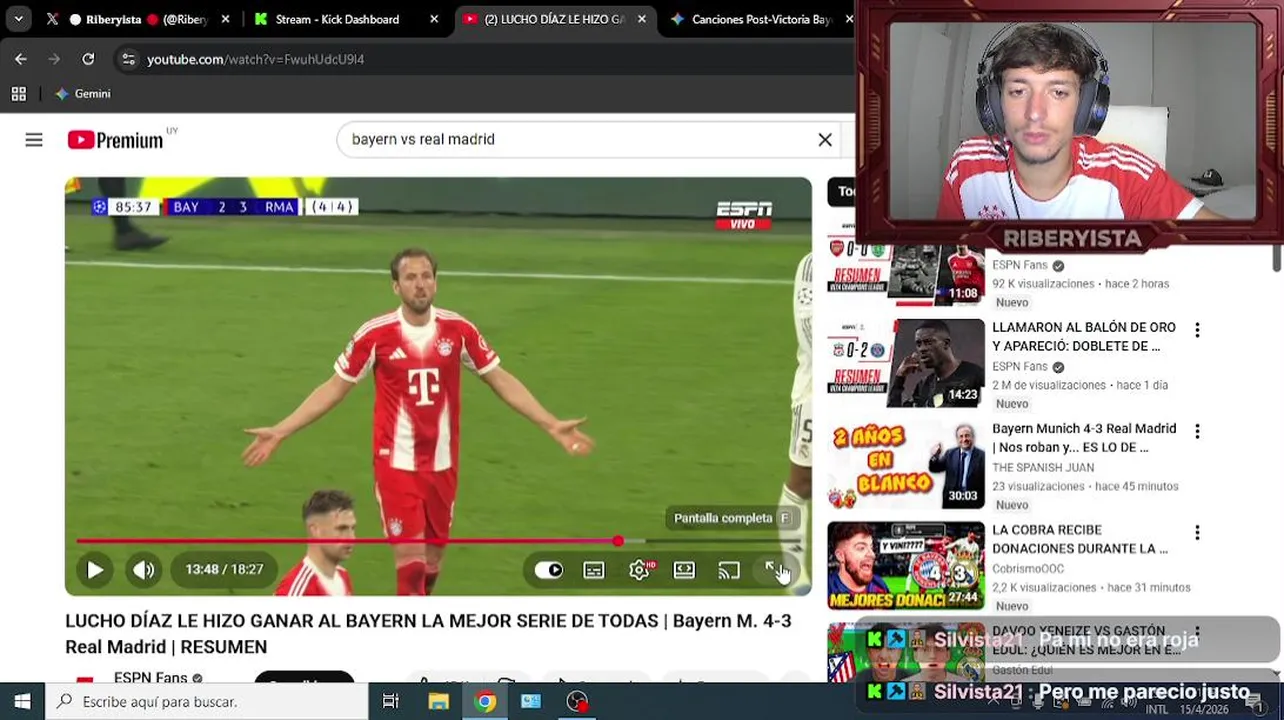The image size is (1284, 720).
Task: Open THE SPANISH JUAN channel name
Action: pyautogui.click(x=1043, y=468)
